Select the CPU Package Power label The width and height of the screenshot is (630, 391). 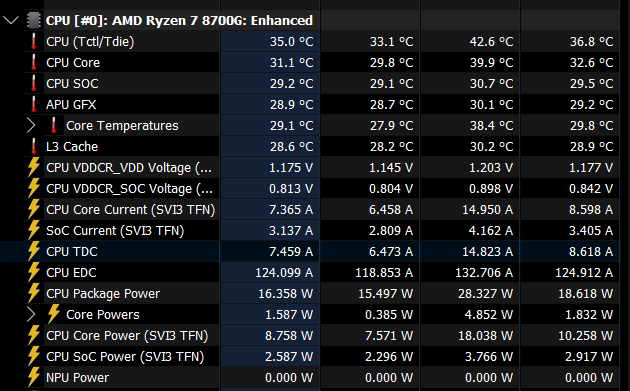[x=103, y=294]
